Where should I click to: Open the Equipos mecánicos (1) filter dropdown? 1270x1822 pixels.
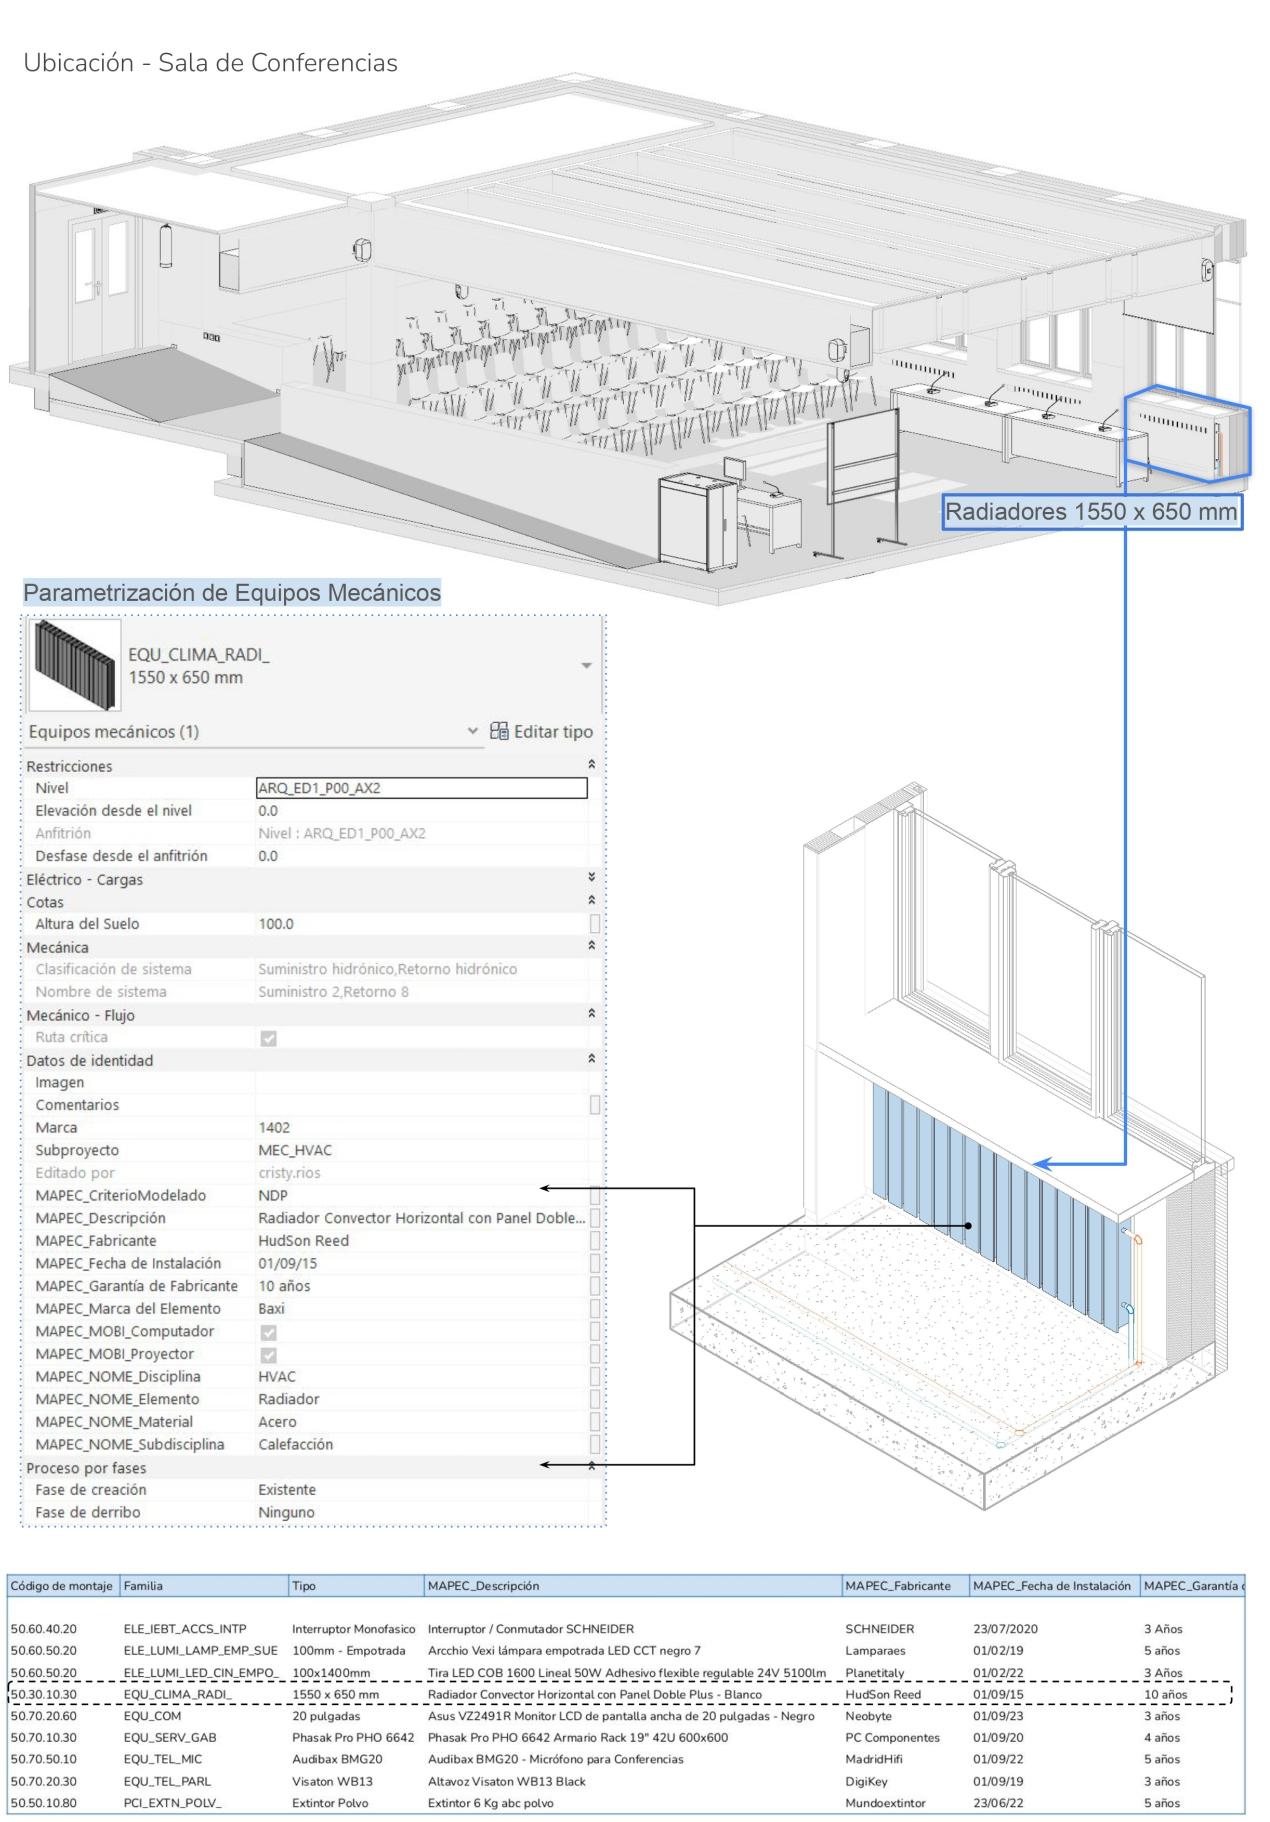pos(473,731)
